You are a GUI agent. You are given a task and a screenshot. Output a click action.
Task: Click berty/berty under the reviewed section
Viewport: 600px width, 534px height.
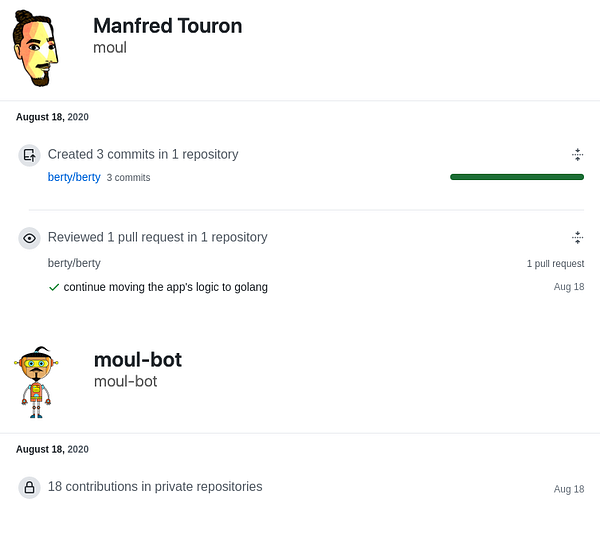[x=74, y=263]
